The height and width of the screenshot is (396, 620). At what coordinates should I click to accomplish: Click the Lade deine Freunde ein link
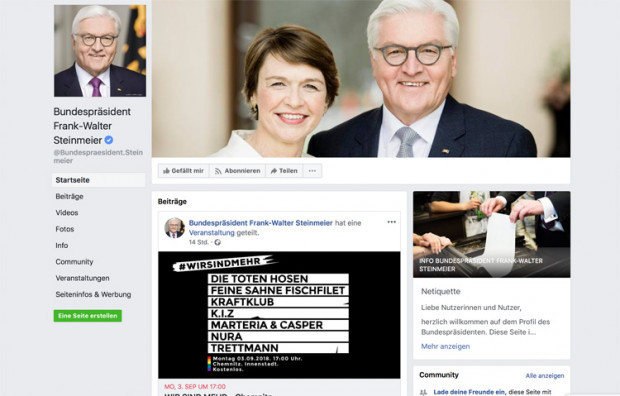pos(469,392)
